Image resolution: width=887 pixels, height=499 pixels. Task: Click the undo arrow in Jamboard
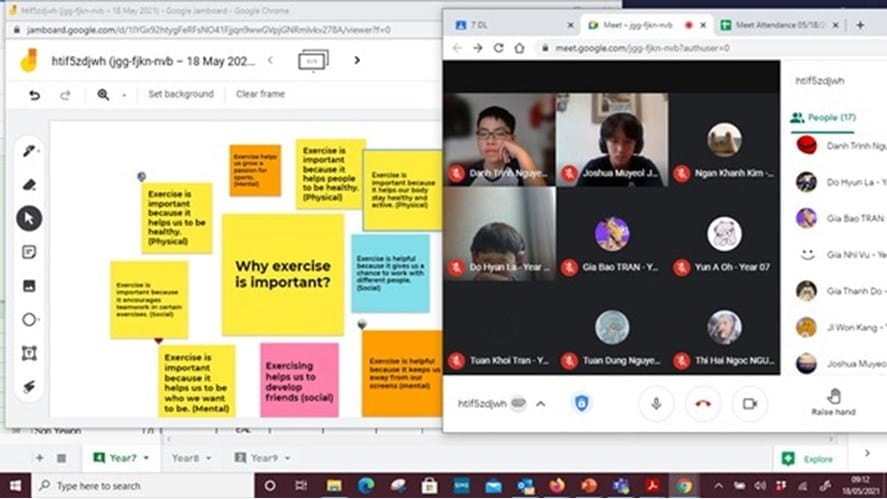(x=35, y=95)
